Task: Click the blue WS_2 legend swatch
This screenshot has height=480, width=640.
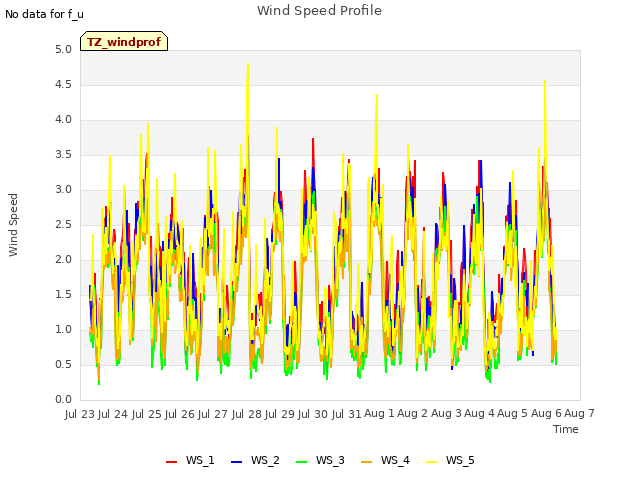Action: click(x=236, y=462)
